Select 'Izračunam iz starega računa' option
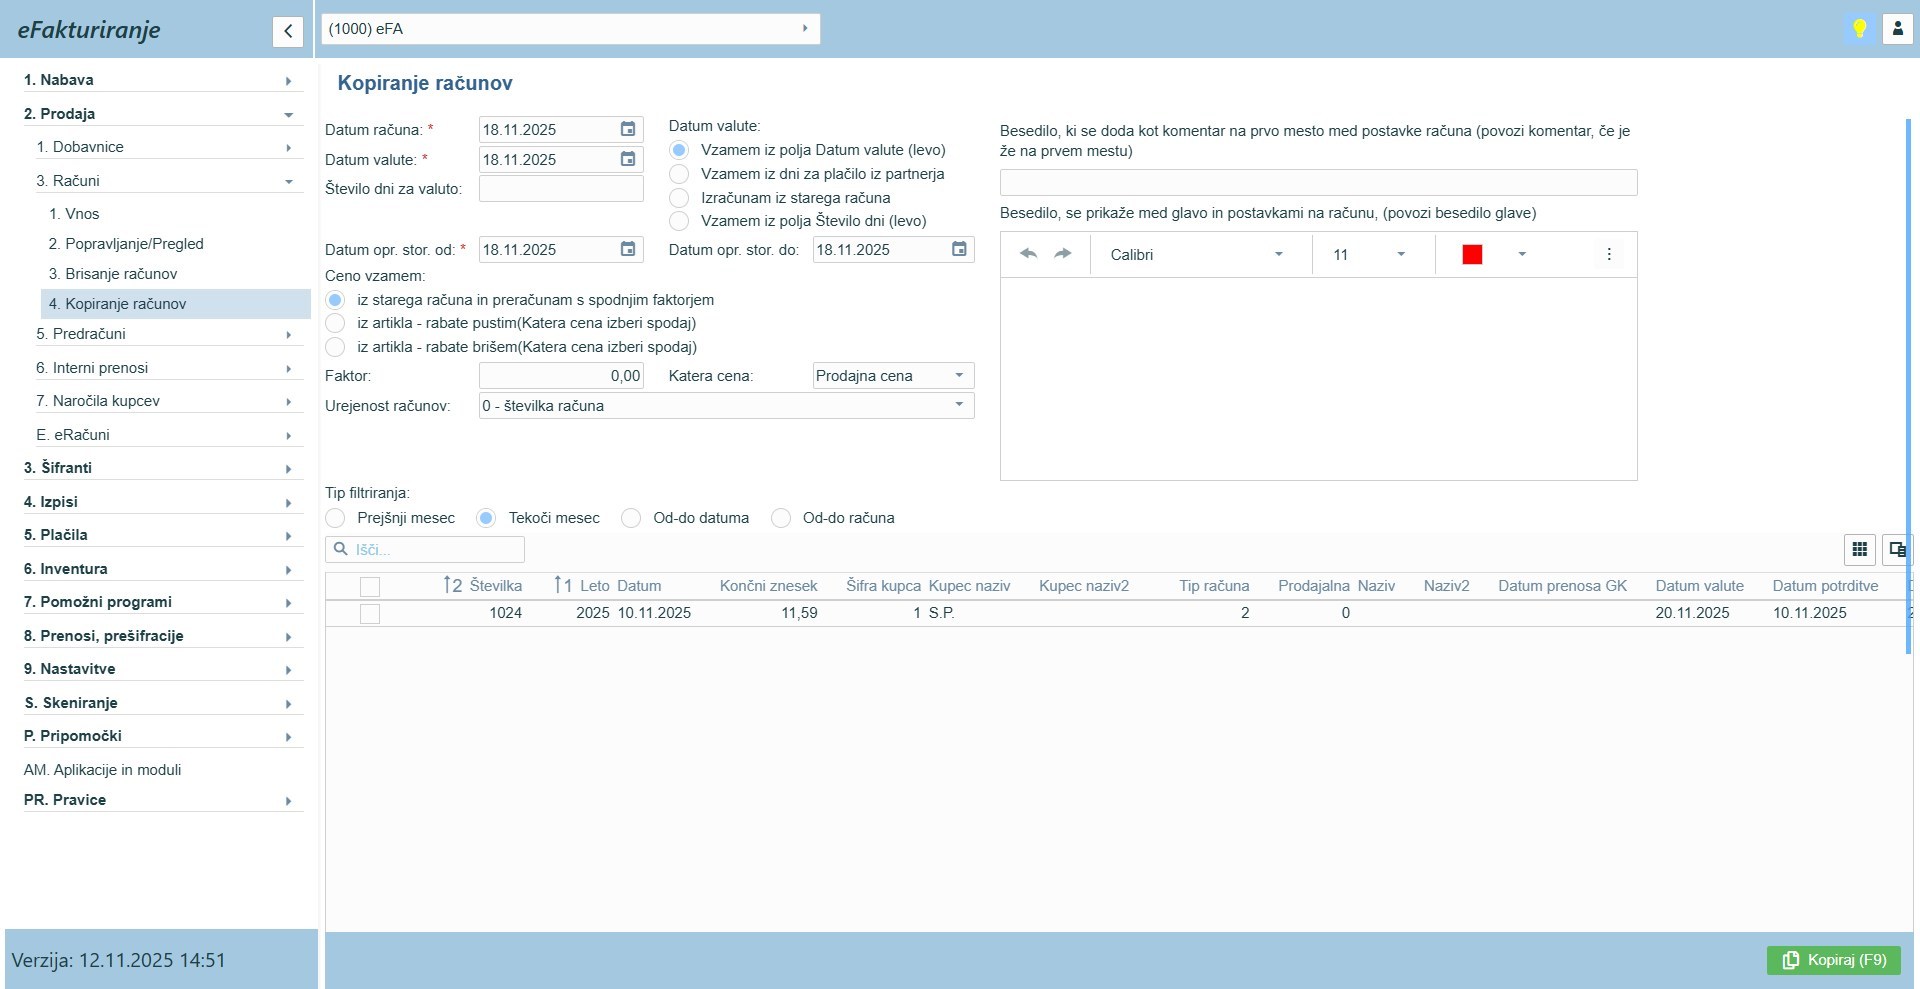The width and height of the screenshot is (1920, 989). pyautogui.click(x=680, y=198)
